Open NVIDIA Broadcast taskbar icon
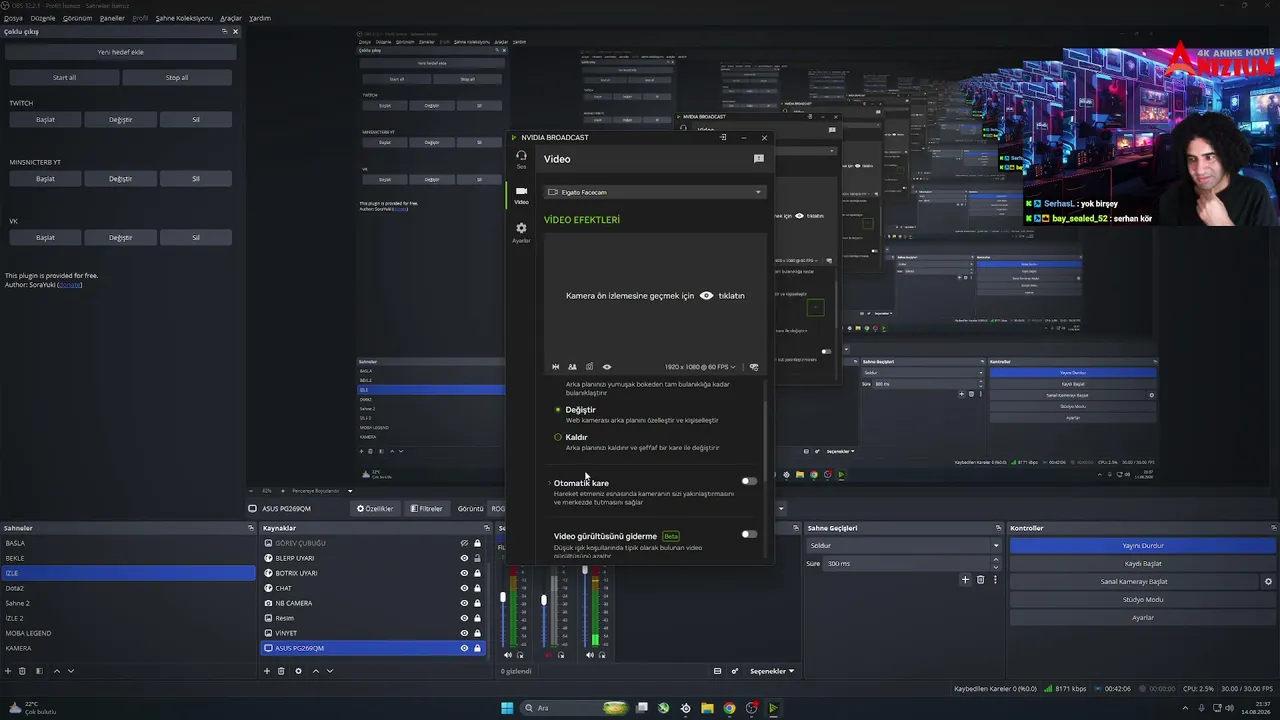 pyautogui.click(x=773, y=708)
